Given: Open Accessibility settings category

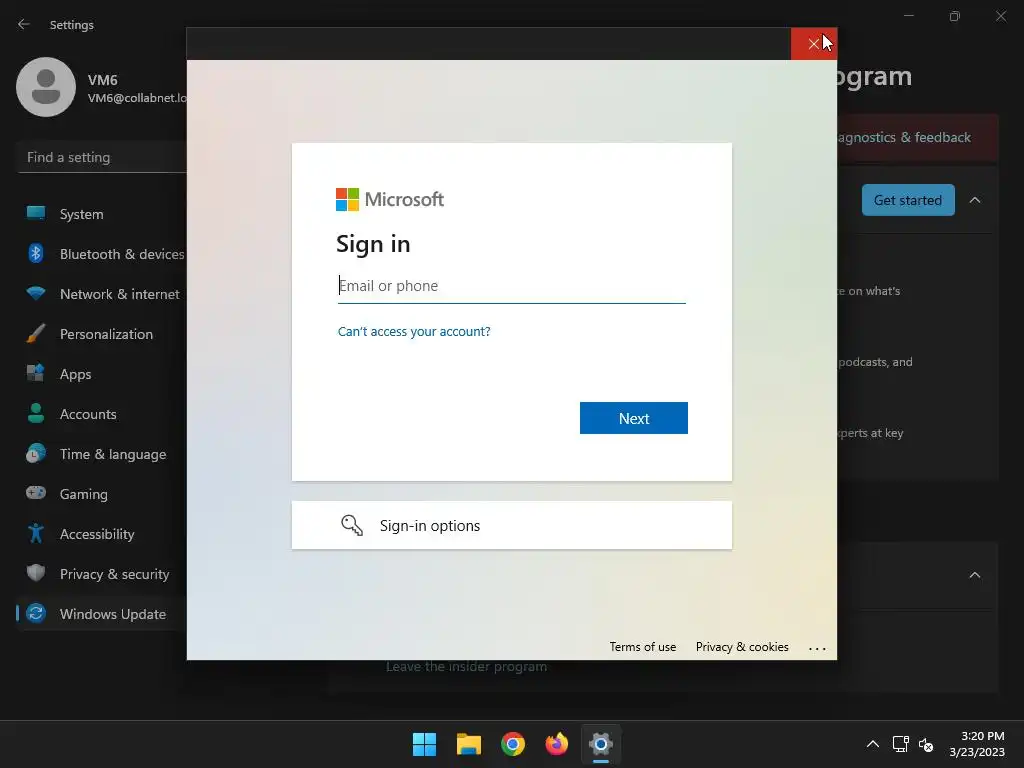Looking at the screenshot, I should 101,534.
